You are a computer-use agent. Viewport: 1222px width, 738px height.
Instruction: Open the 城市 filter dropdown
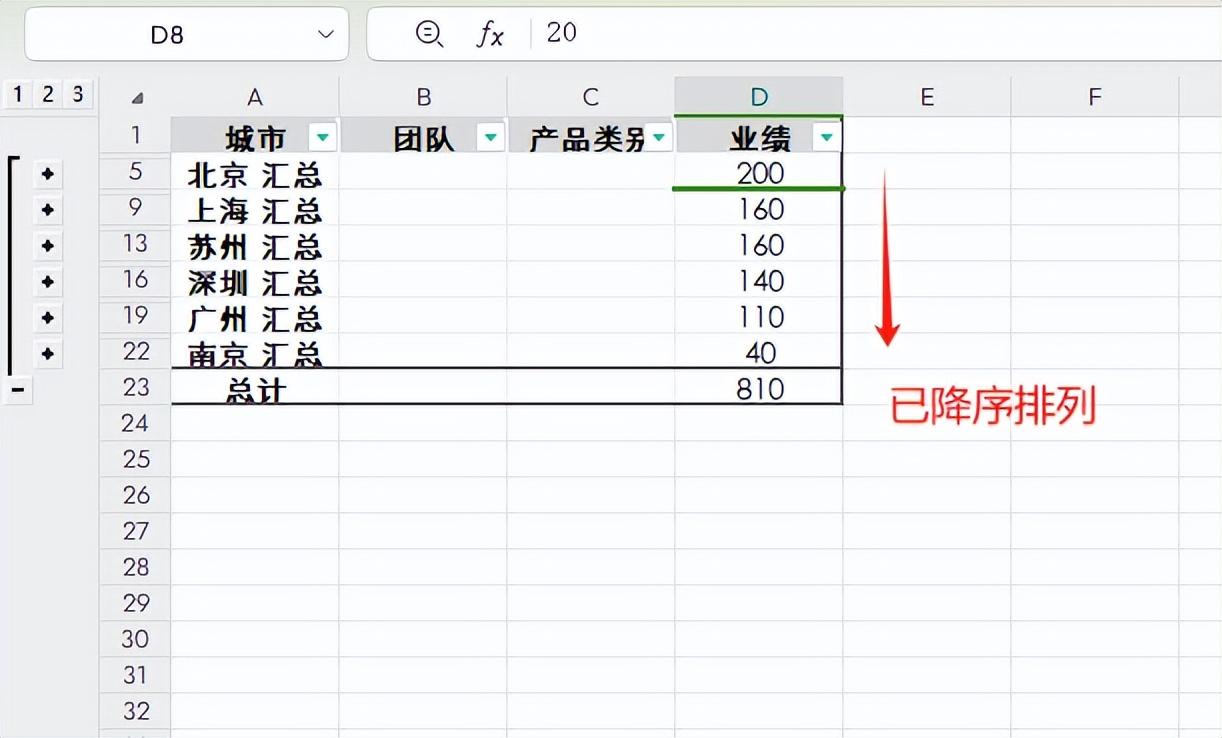click(x=323, y=137)
